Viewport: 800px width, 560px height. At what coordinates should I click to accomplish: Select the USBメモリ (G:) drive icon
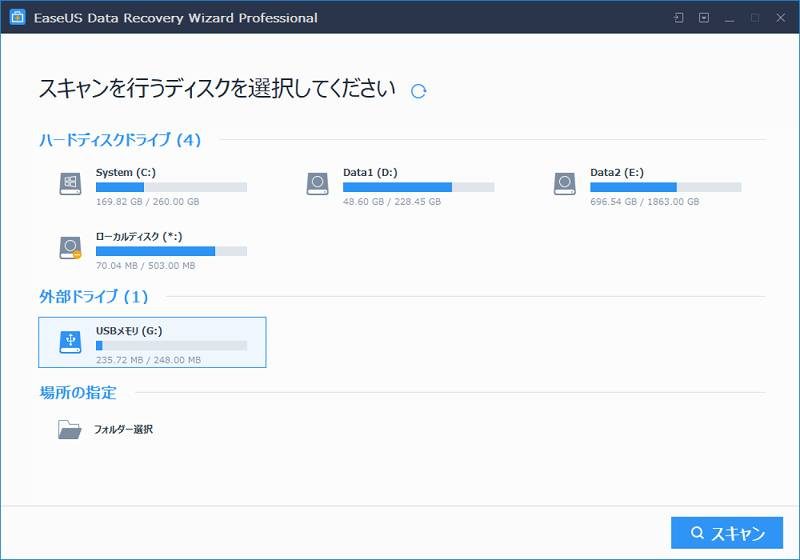69,342
